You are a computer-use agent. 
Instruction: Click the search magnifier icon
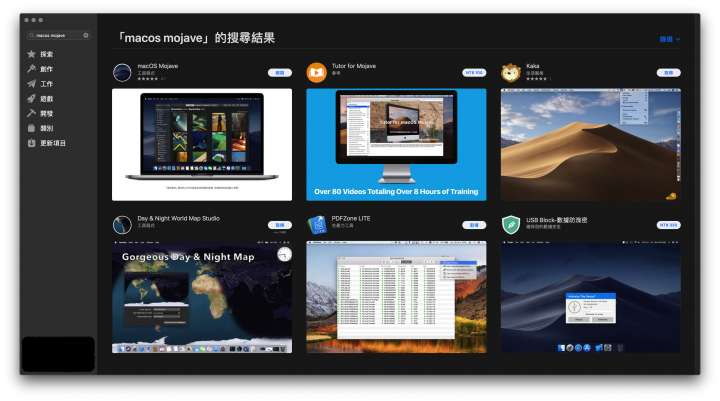pyautogui.click(x=32, y=35)
